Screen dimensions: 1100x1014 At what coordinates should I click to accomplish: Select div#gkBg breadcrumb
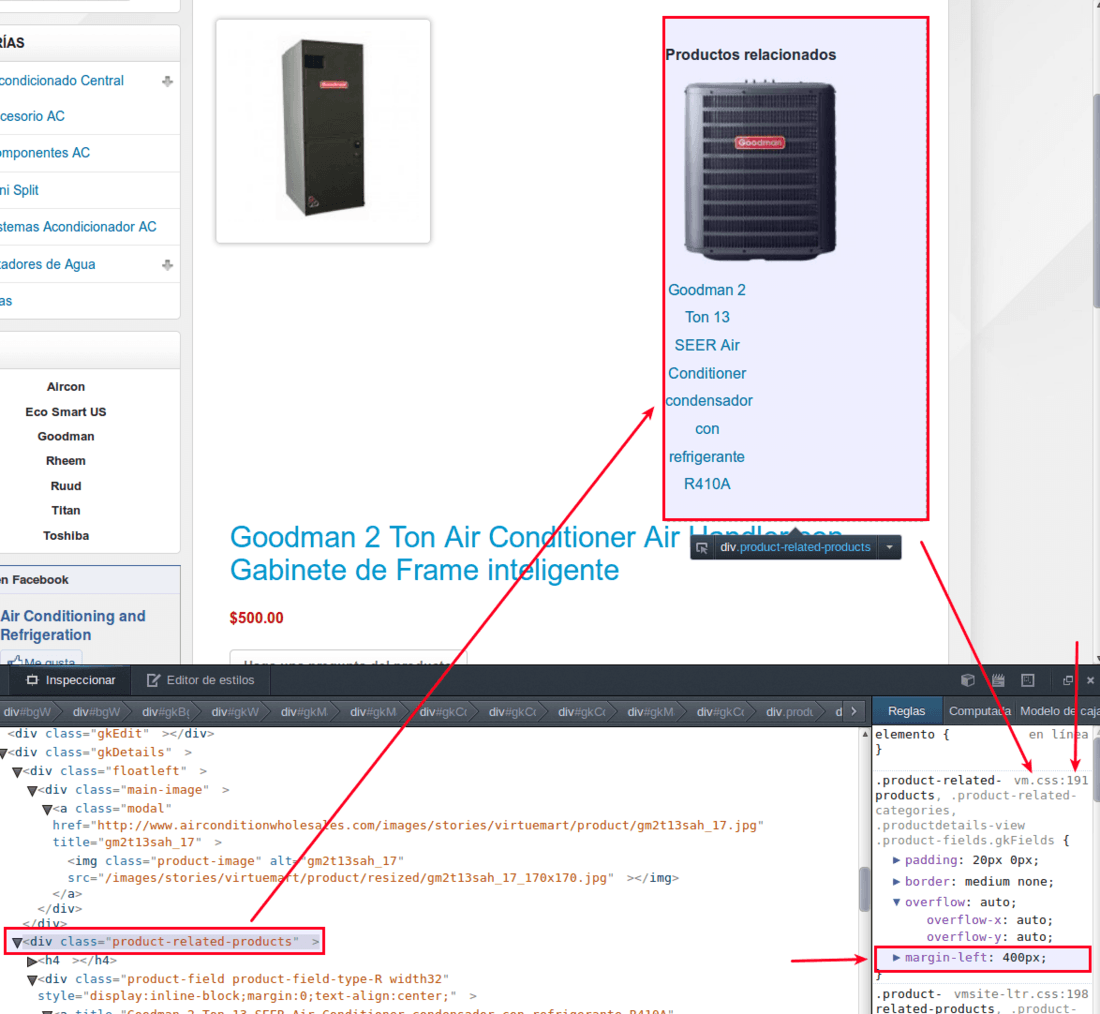(x=166, y=712)
